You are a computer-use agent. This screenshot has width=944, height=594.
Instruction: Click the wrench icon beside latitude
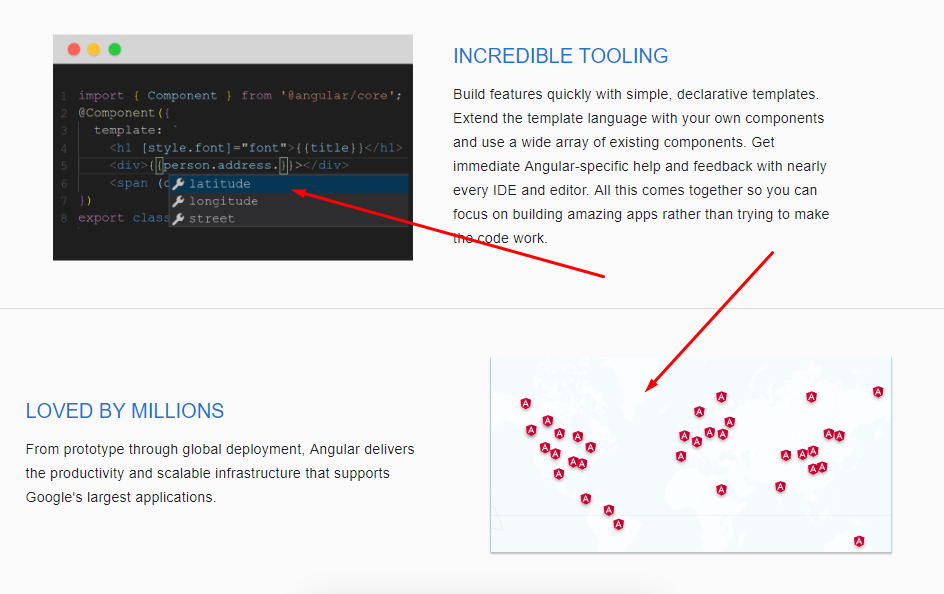click(x=178, y=183)
